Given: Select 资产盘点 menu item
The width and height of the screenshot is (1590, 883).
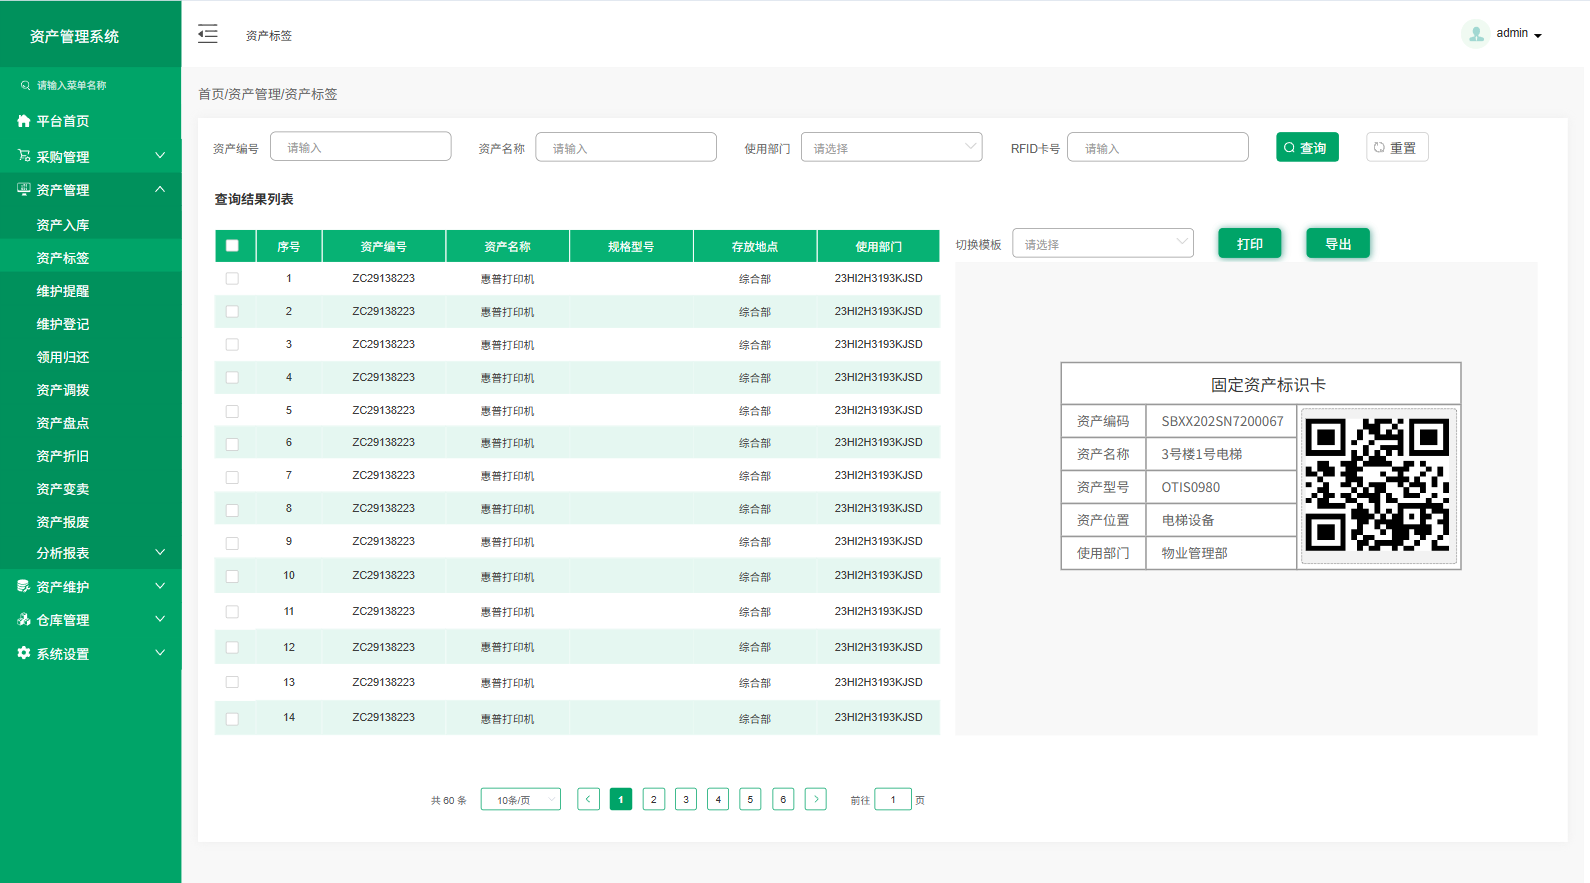Looking at the screenshot, I should click(63, 423).
